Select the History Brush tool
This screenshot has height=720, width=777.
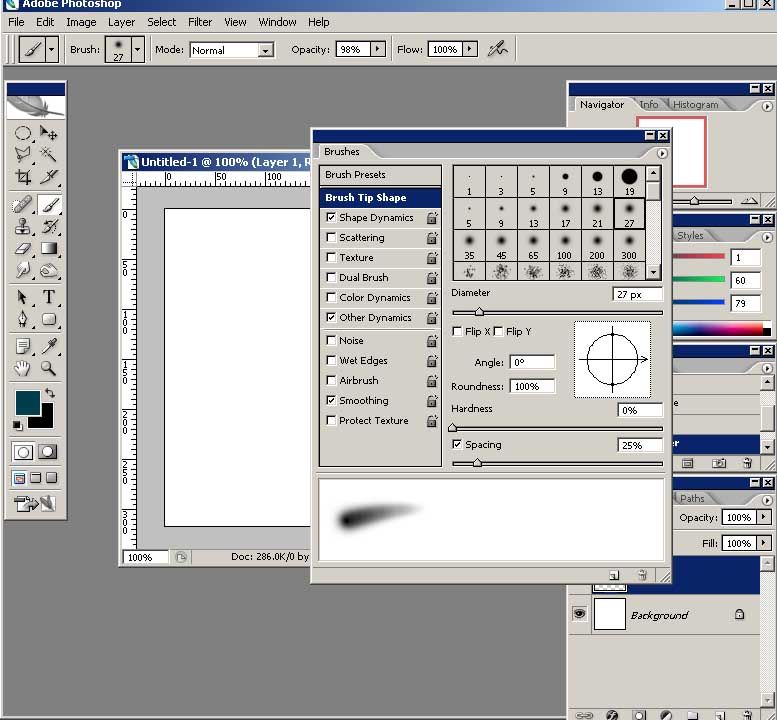pos(49,226)
